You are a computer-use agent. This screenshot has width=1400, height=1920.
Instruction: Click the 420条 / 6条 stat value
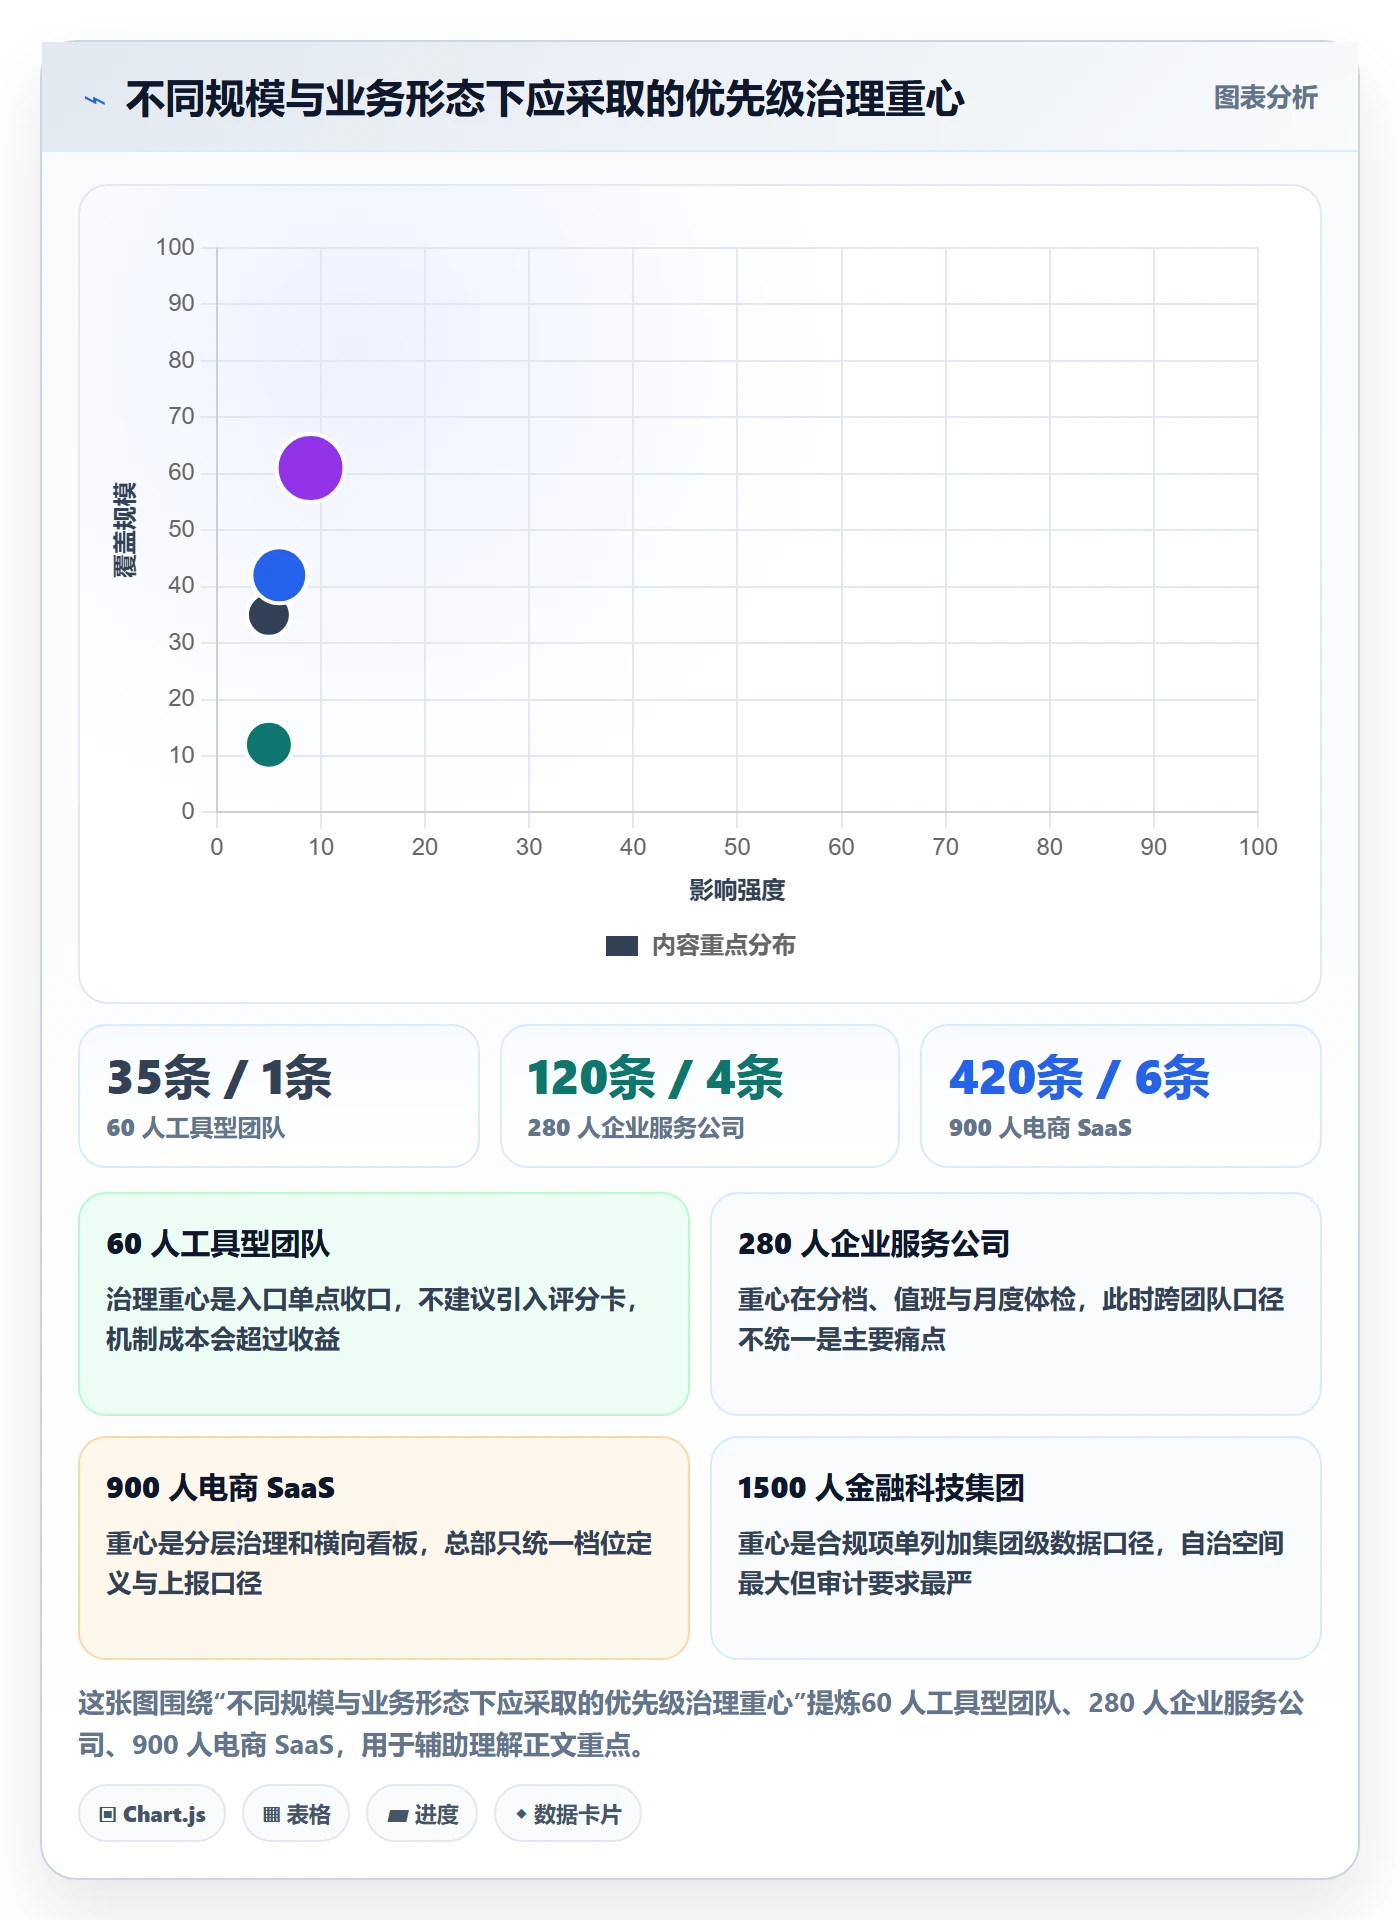pos(1079,1078)
